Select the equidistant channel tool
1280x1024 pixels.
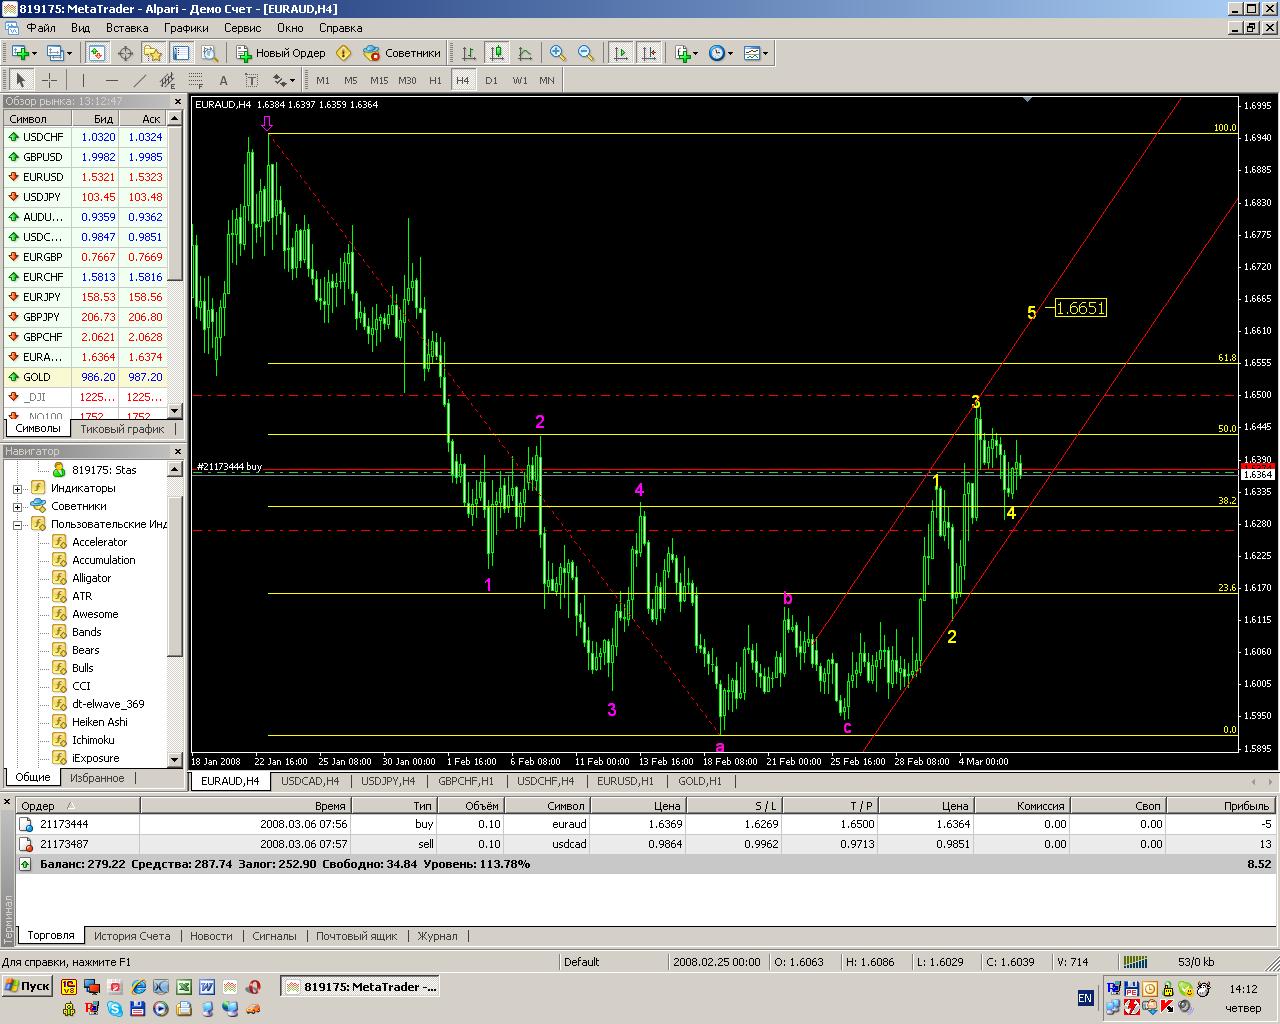pos(167,80)
